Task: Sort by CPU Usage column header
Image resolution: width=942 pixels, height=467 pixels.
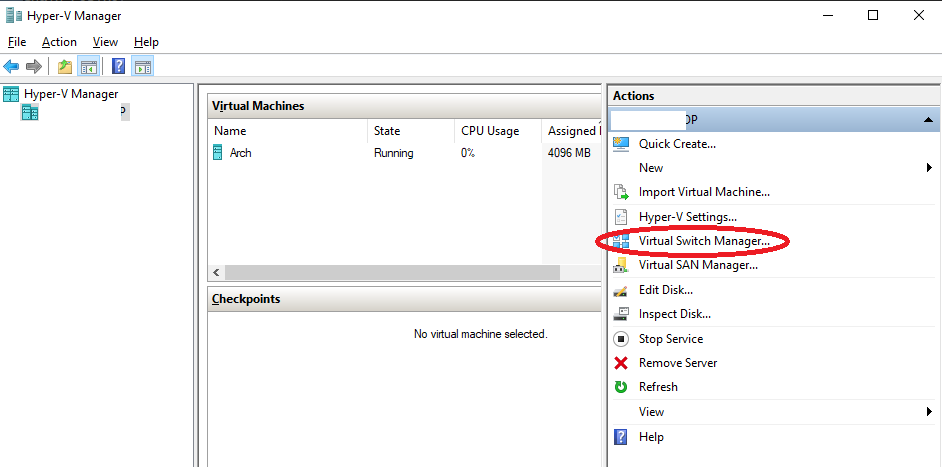Action: (x=497, y=130)
